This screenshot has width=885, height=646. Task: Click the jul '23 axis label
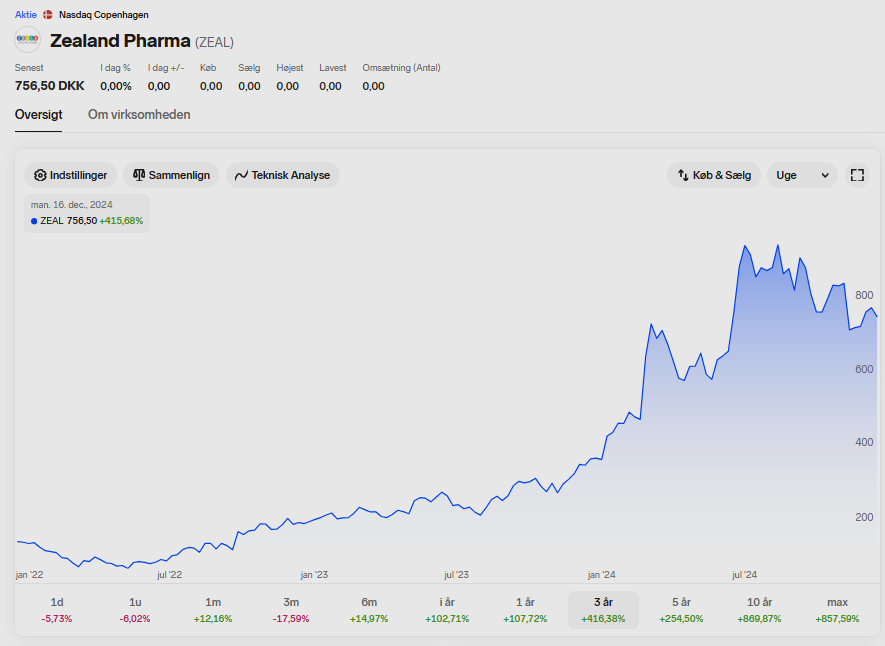457,575
